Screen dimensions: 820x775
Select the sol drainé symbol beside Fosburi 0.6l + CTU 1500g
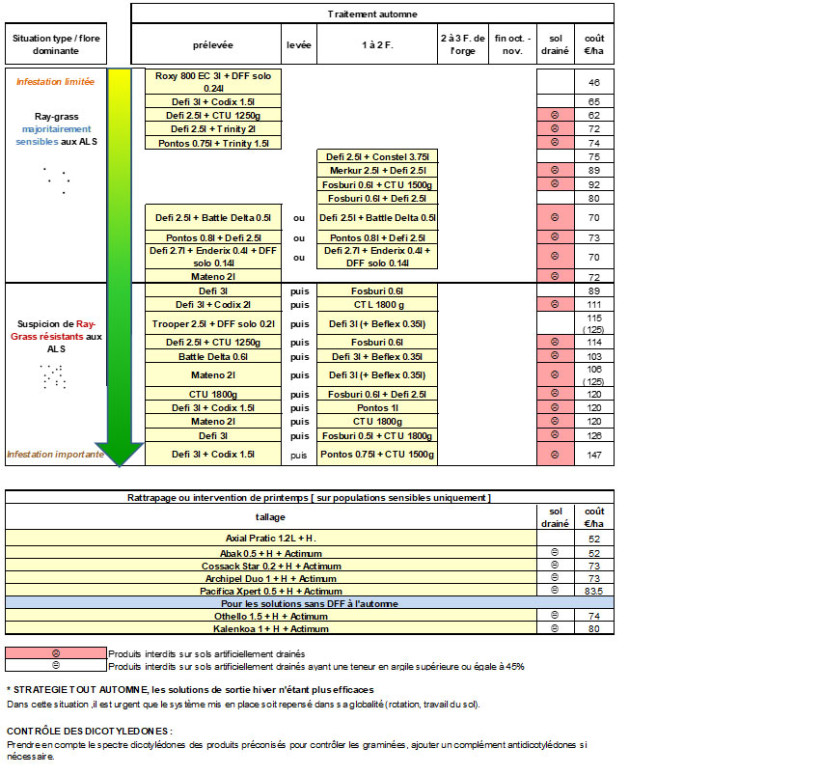pyautogui.click(x=556, y=184)
